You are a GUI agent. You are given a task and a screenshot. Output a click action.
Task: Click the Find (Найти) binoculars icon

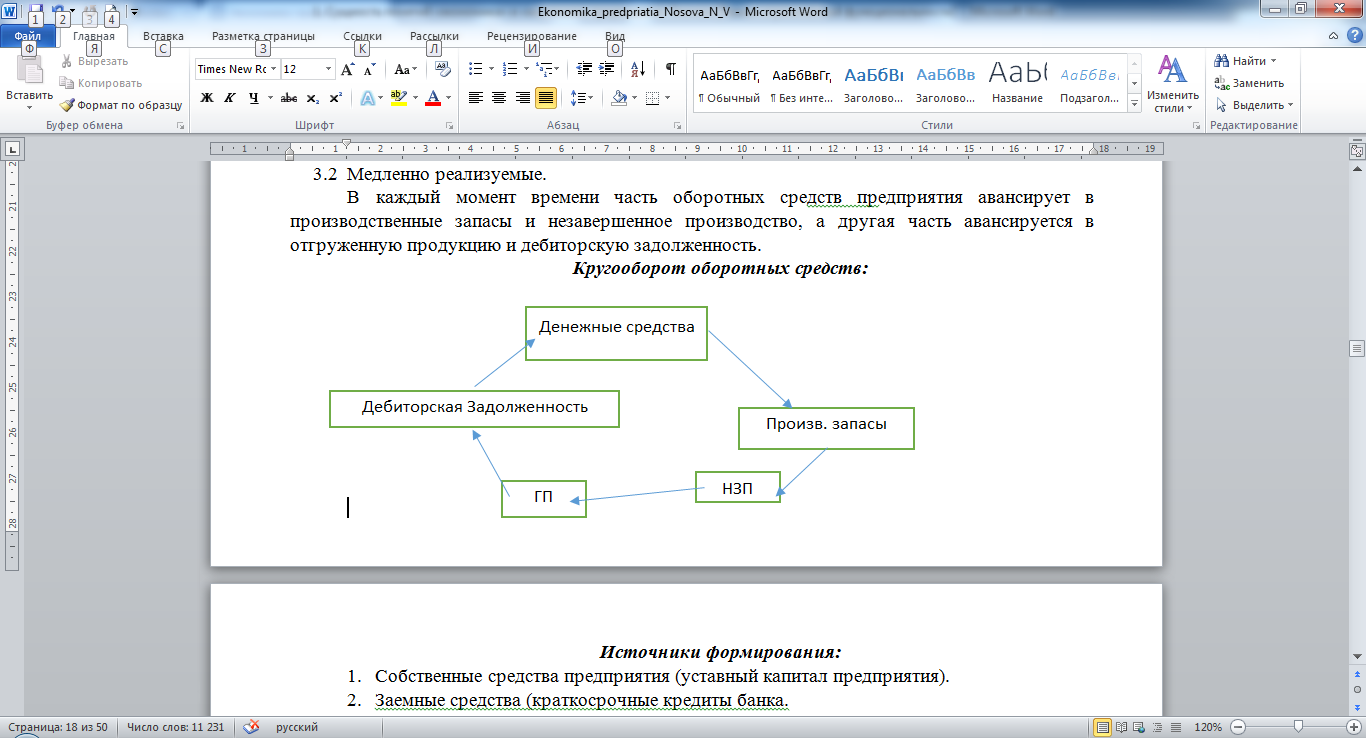[1222, 61]
